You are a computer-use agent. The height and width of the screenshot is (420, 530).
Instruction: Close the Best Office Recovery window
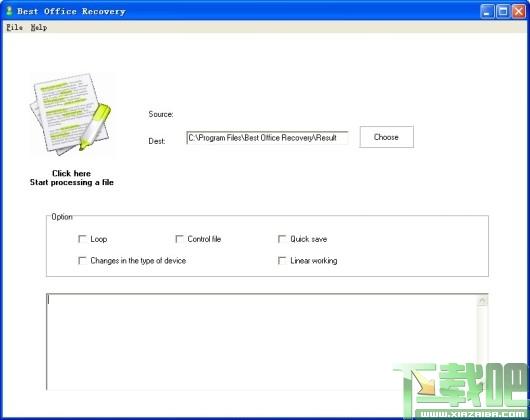click(519, 11)
